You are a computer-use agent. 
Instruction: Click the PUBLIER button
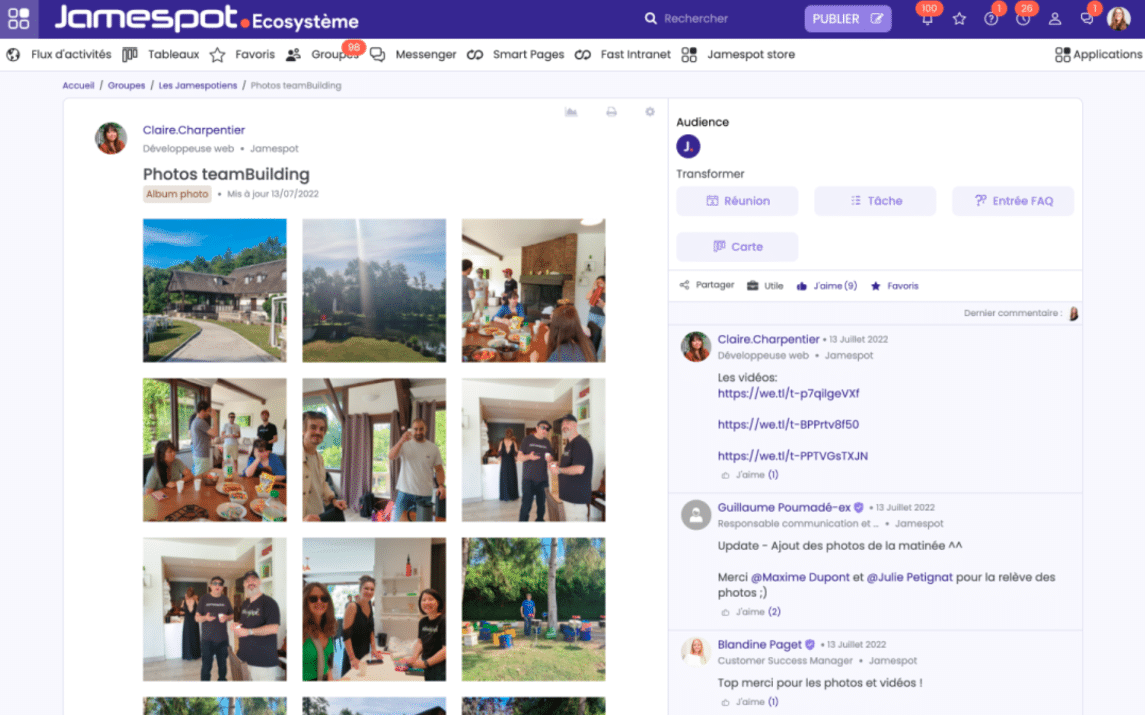tap(847, 19)
